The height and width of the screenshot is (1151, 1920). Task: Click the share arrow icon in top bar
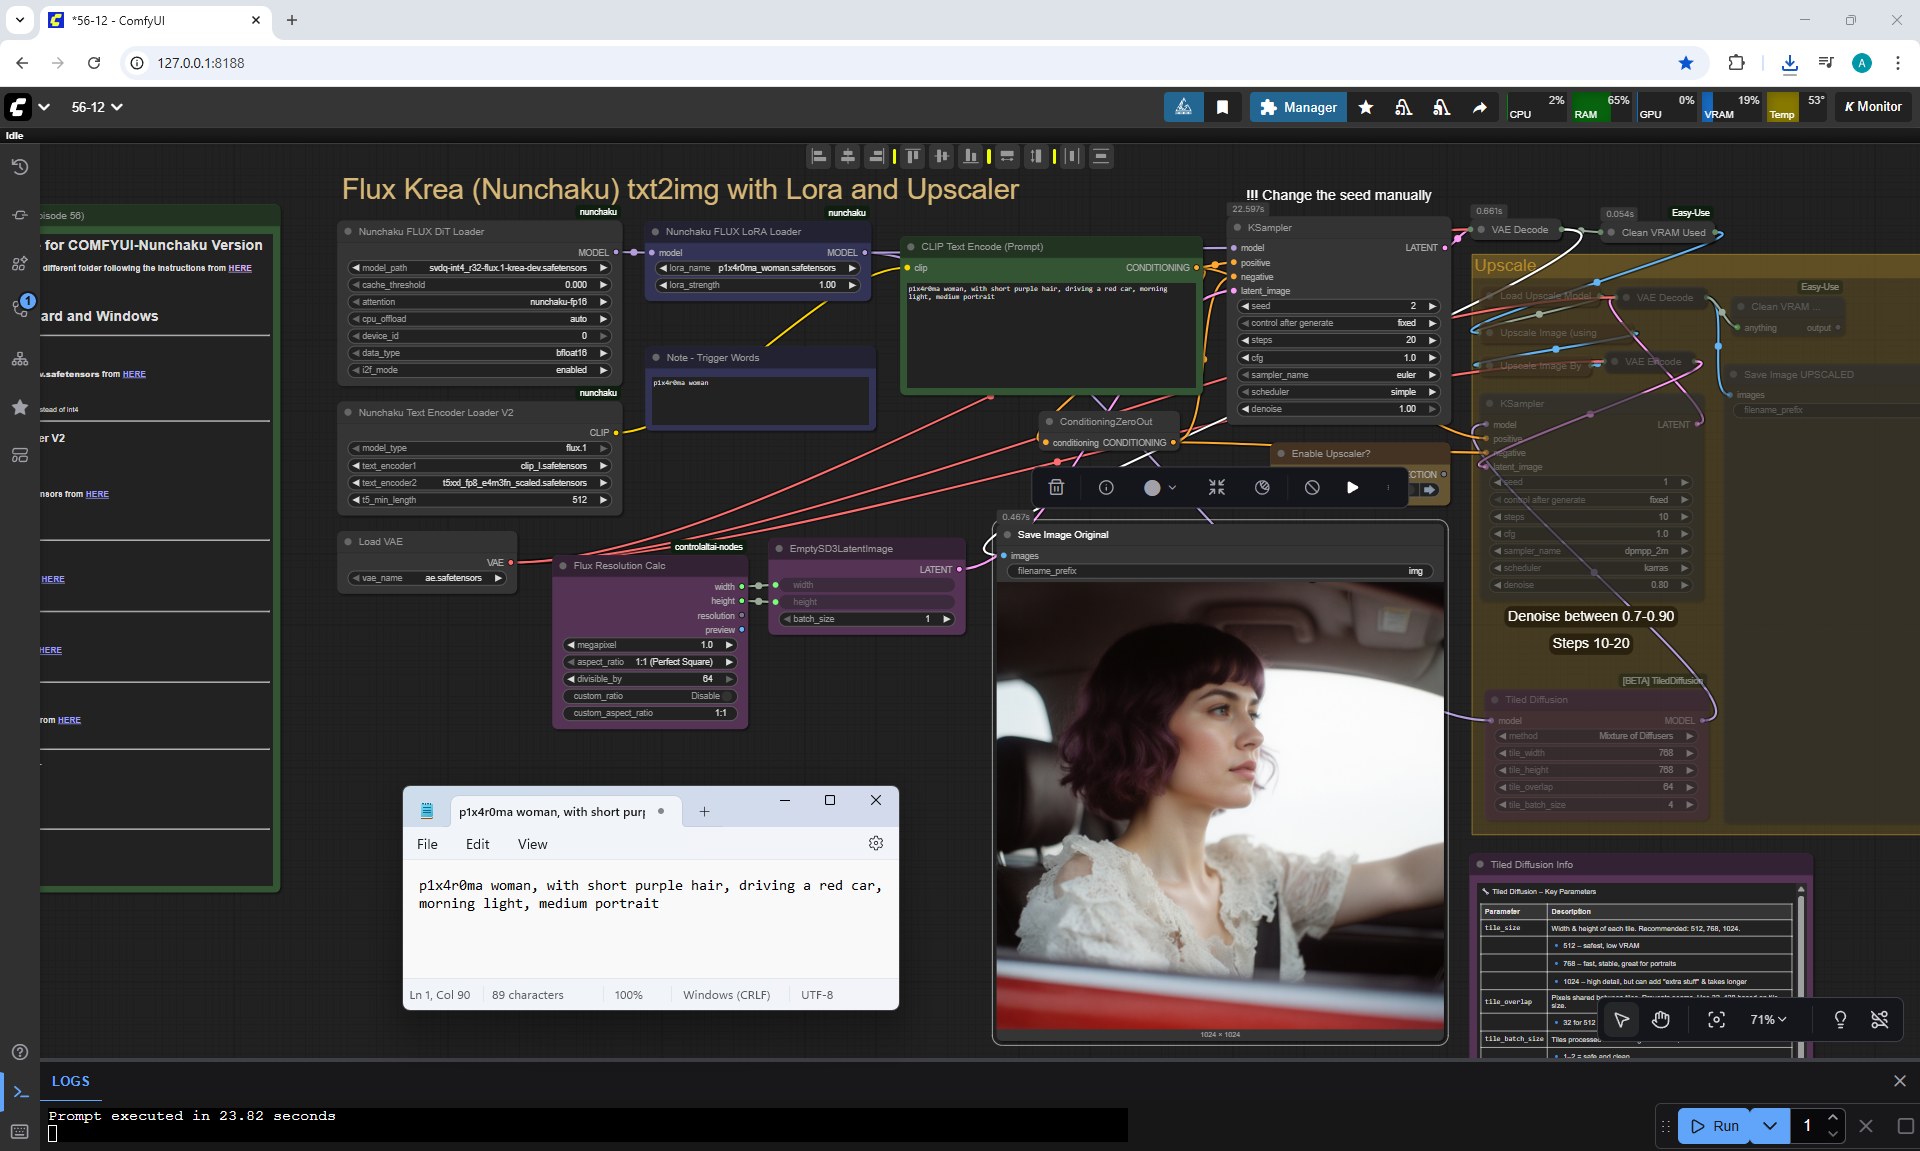1479,107
